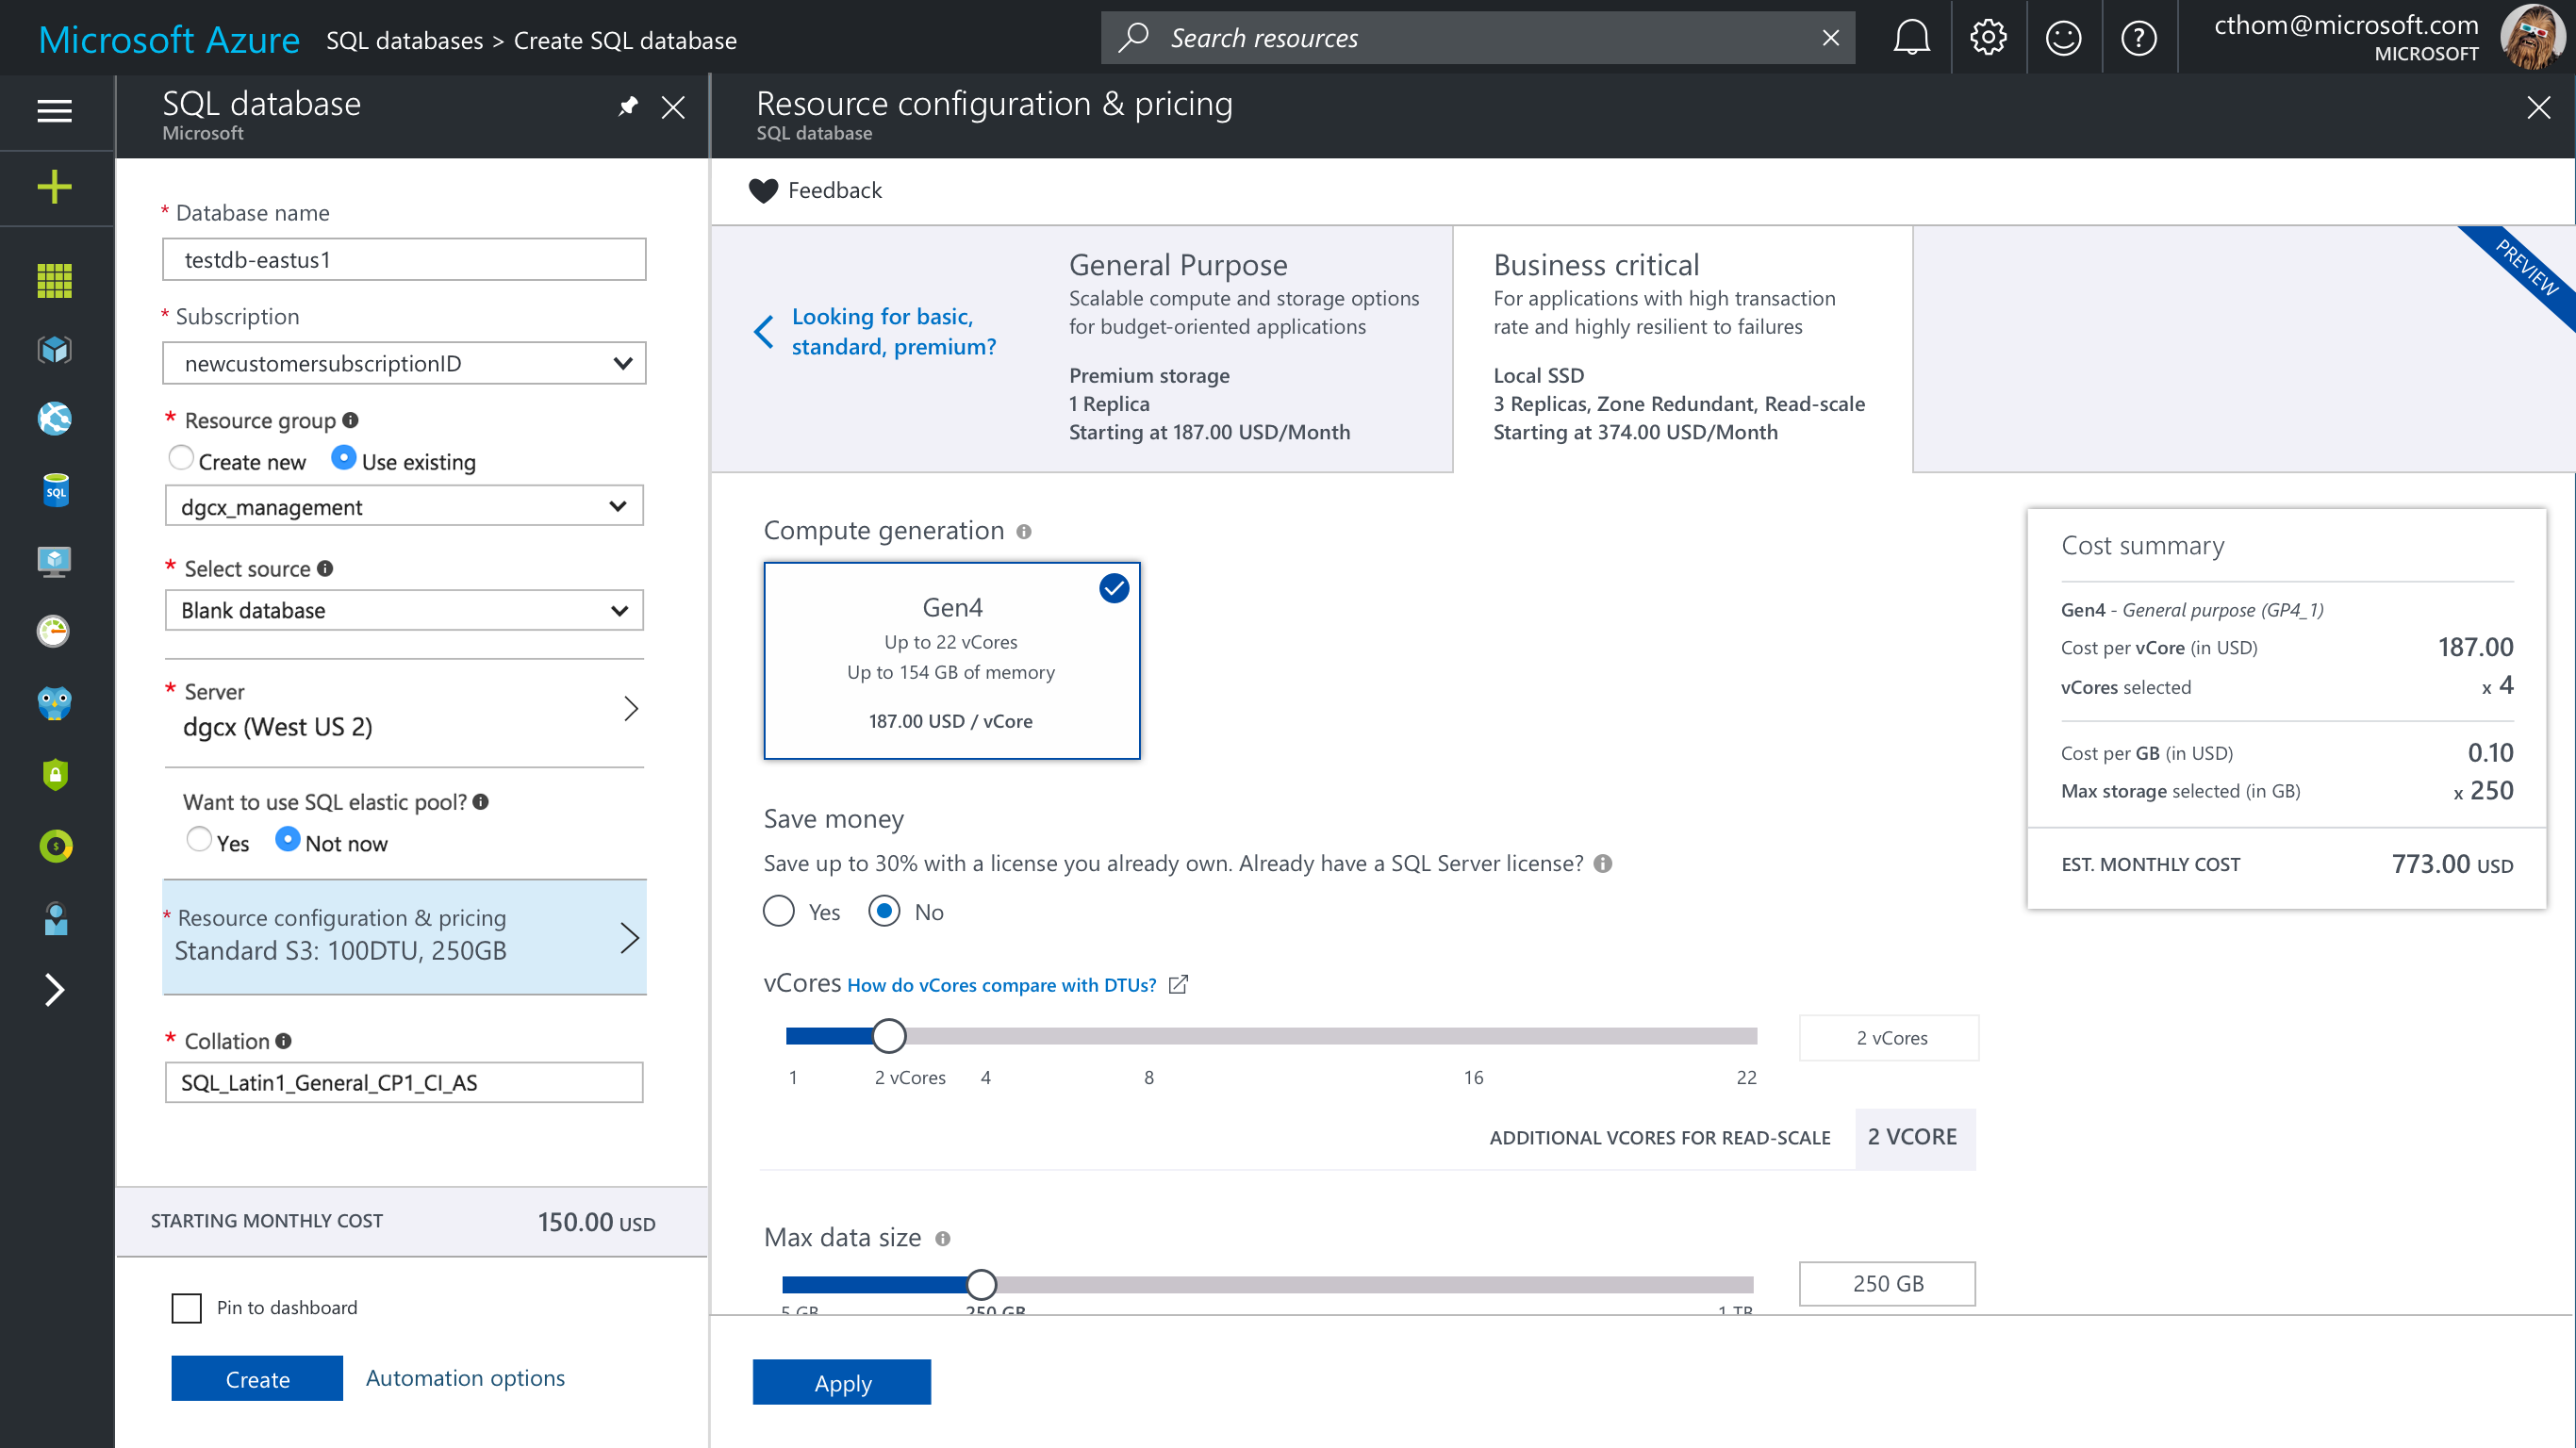Clear the search box with X
Screen dimensions: 2576x1448
coord(1830,38)
